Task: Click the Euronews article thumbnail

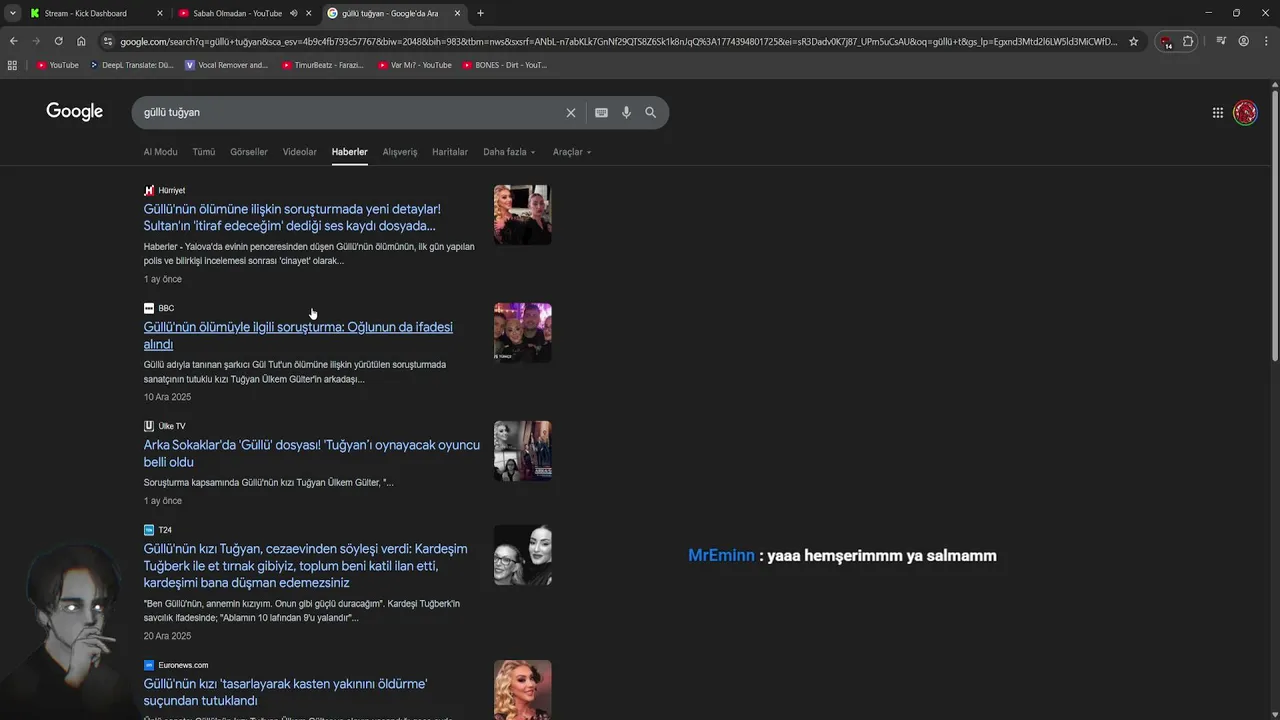Action: [x=522, y=690]
